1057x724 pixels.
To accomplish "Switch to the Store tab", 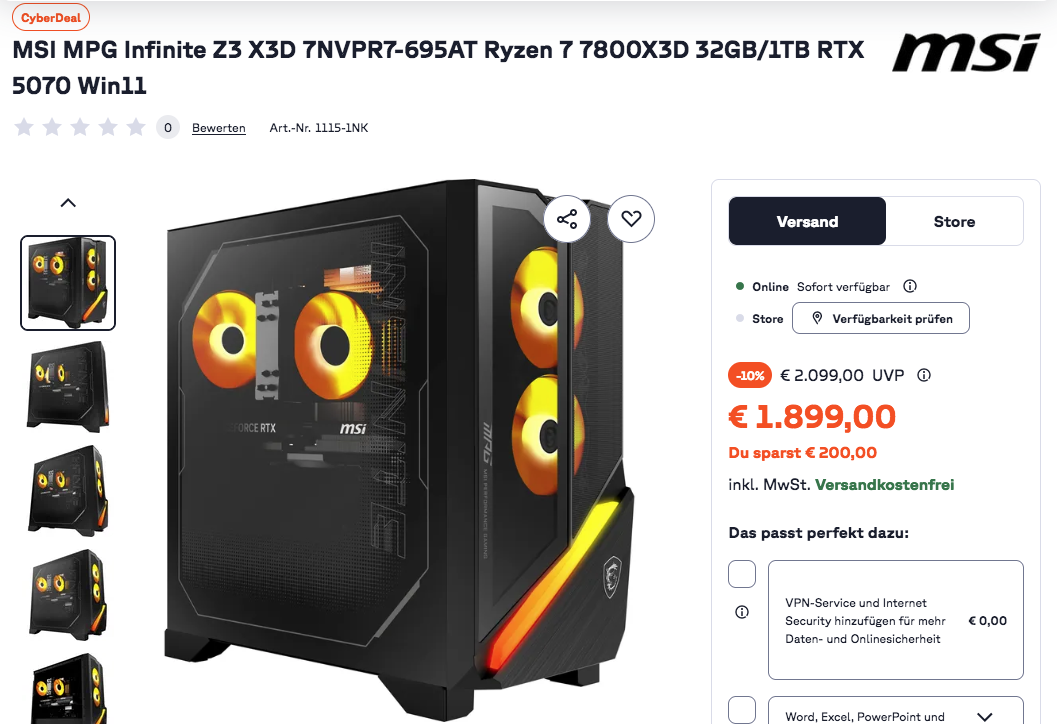I will tap(954, 221).
